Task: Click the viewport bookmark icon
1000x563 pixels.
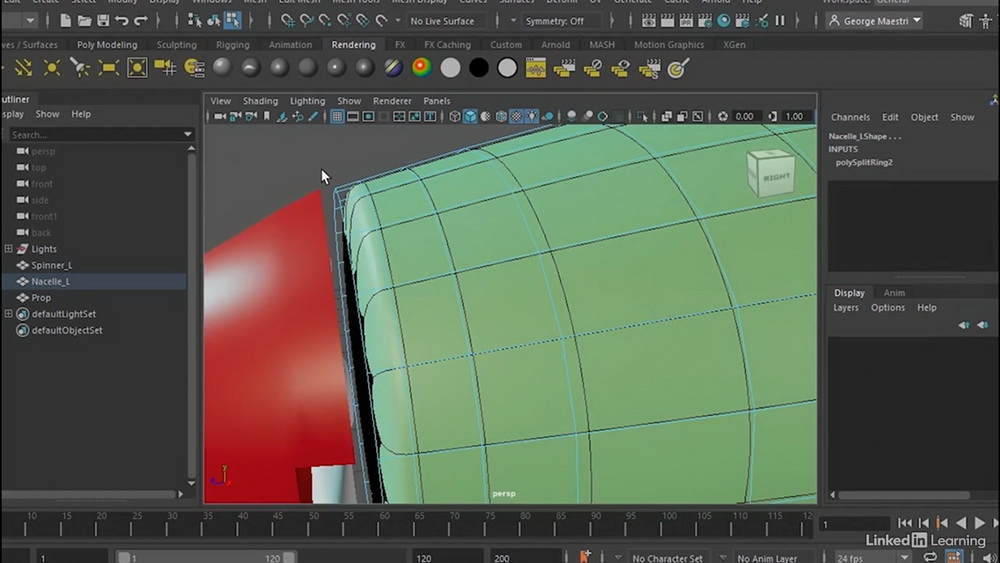Action: tap(267, 116)
